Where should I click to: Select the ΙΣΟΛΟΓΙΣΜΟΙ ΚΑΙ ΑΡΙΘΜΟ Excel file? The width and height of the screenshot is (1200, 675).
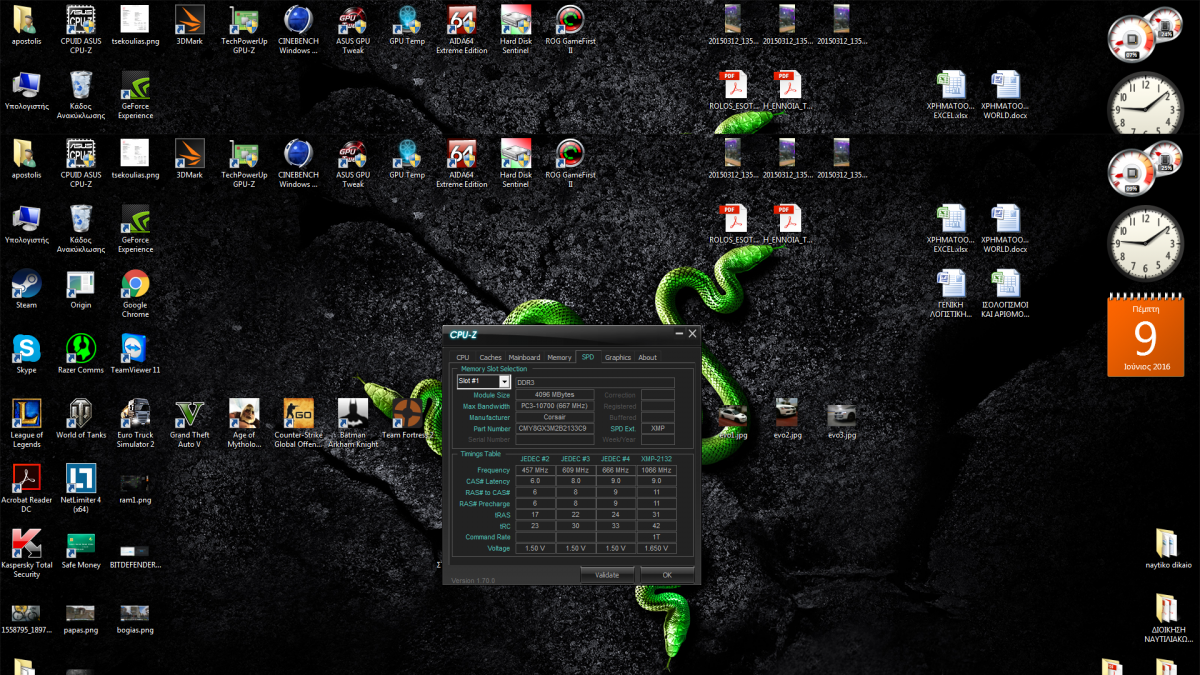click(x=1005, y=293)
